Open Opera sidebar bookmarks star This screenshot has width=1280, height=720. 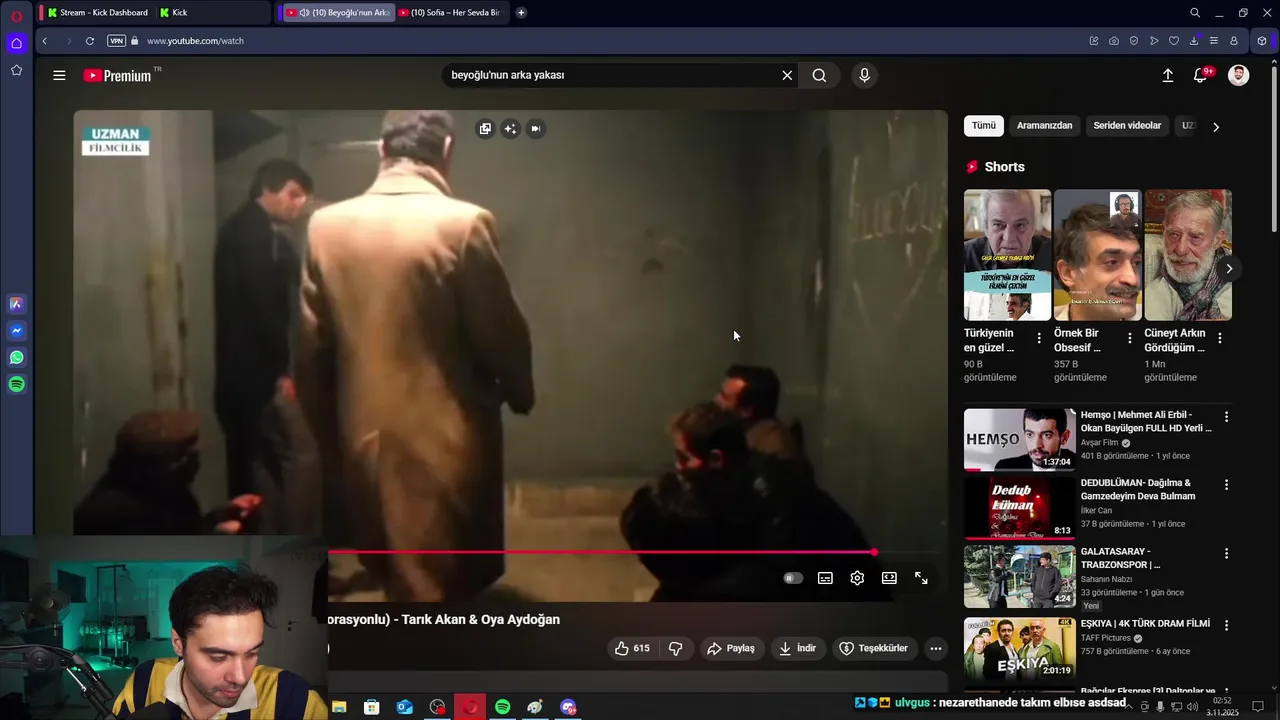(x=16, y=70)
